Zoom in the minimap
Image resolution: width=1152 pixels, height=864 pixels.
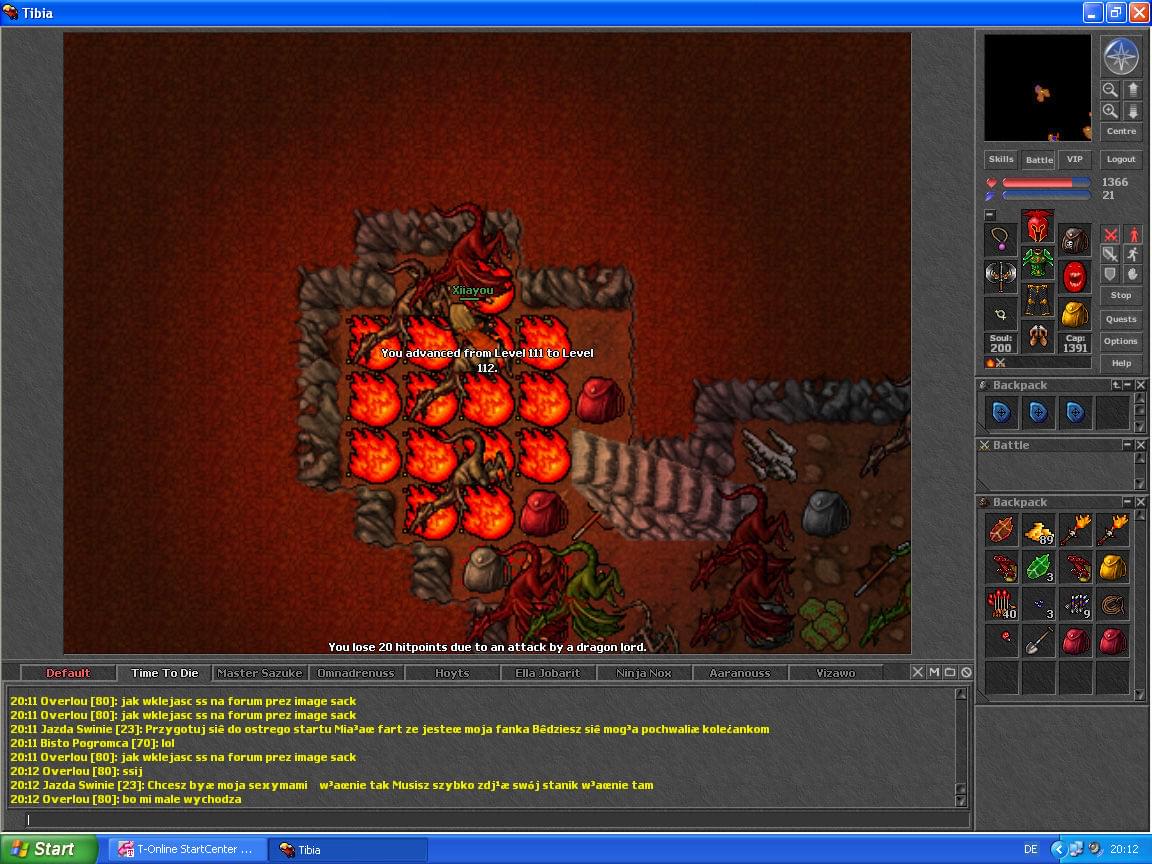point(1110,111)
